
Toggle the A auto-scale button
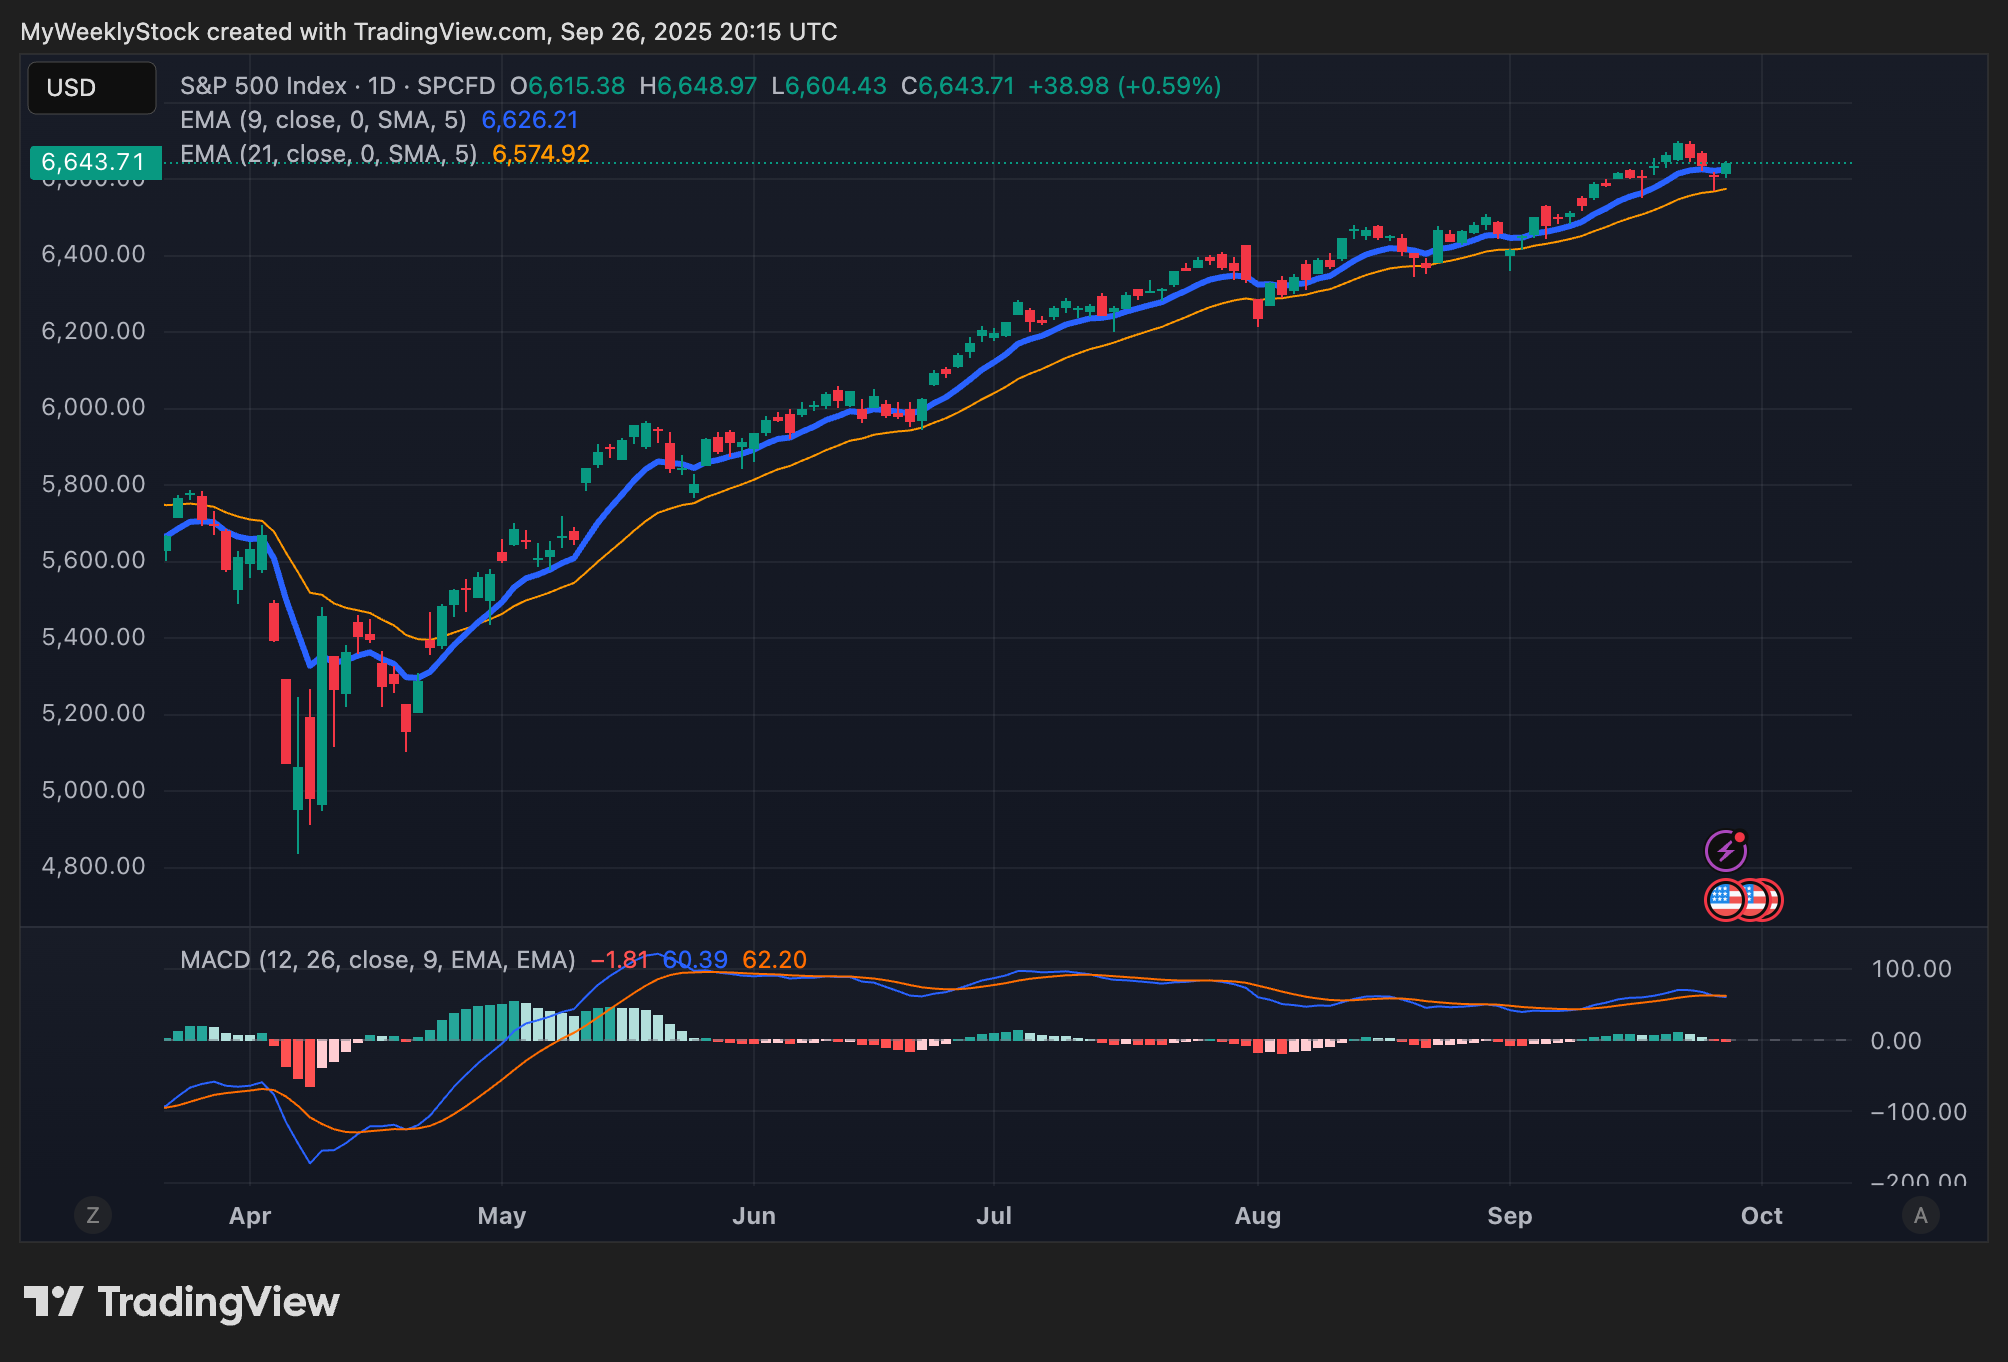pos(1920,1215)
